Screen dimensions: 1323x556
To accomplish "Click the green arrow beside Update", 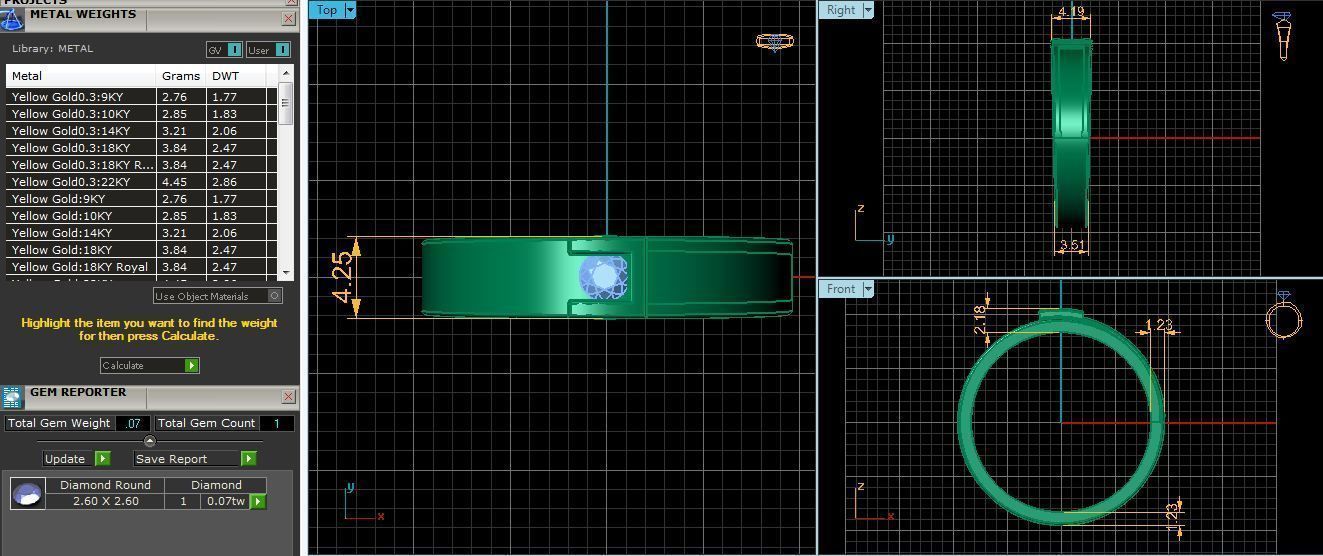I will [x=102, y=459].
